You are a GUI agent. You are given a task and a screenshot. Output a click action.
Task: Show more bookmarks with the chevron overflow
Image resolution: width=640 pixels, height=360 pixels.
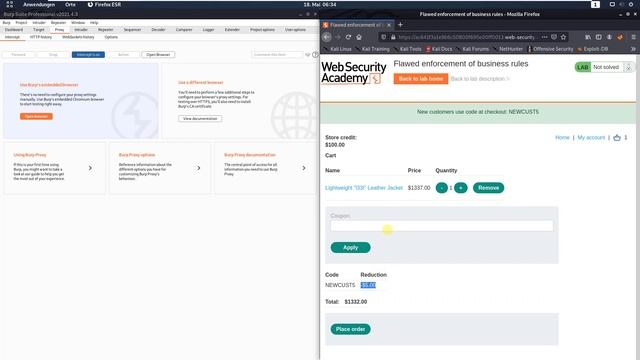pos(633,49)
